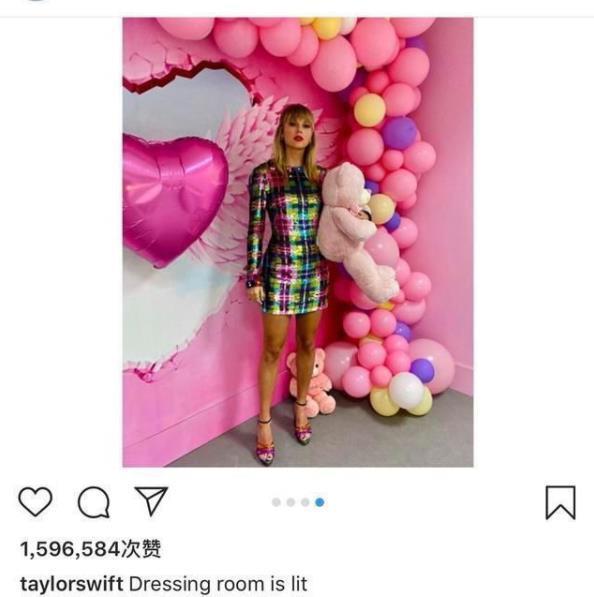Select the second carousel indicator dot
The width and height of the screenshot is (594, 597).
(291, 502)
